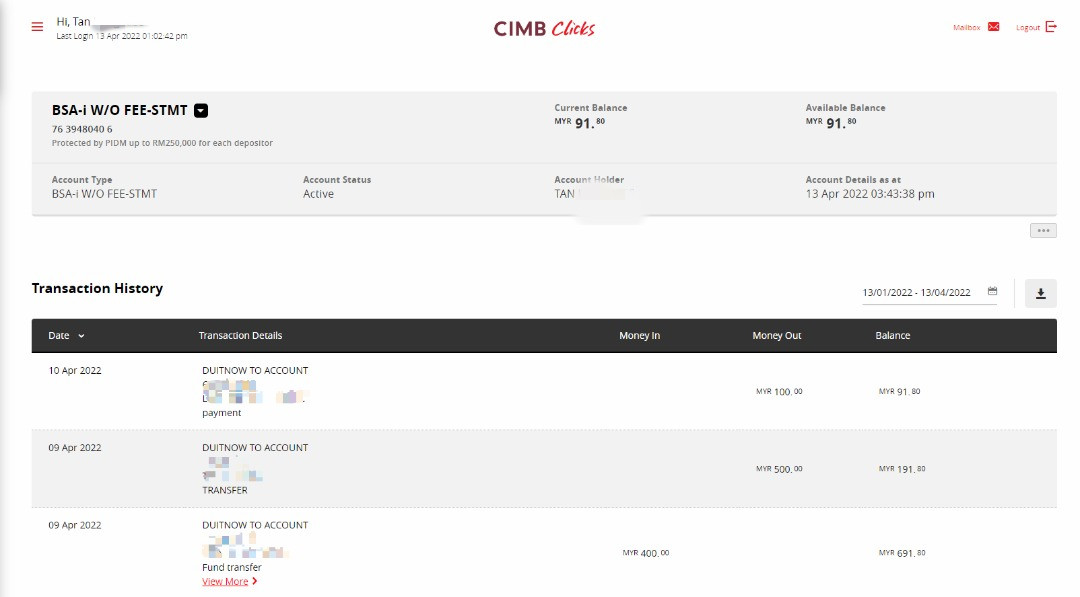This screenshot has height=597, width=1080.
Task: Click the red arrow after View More
Action: [x=255, y=581]
